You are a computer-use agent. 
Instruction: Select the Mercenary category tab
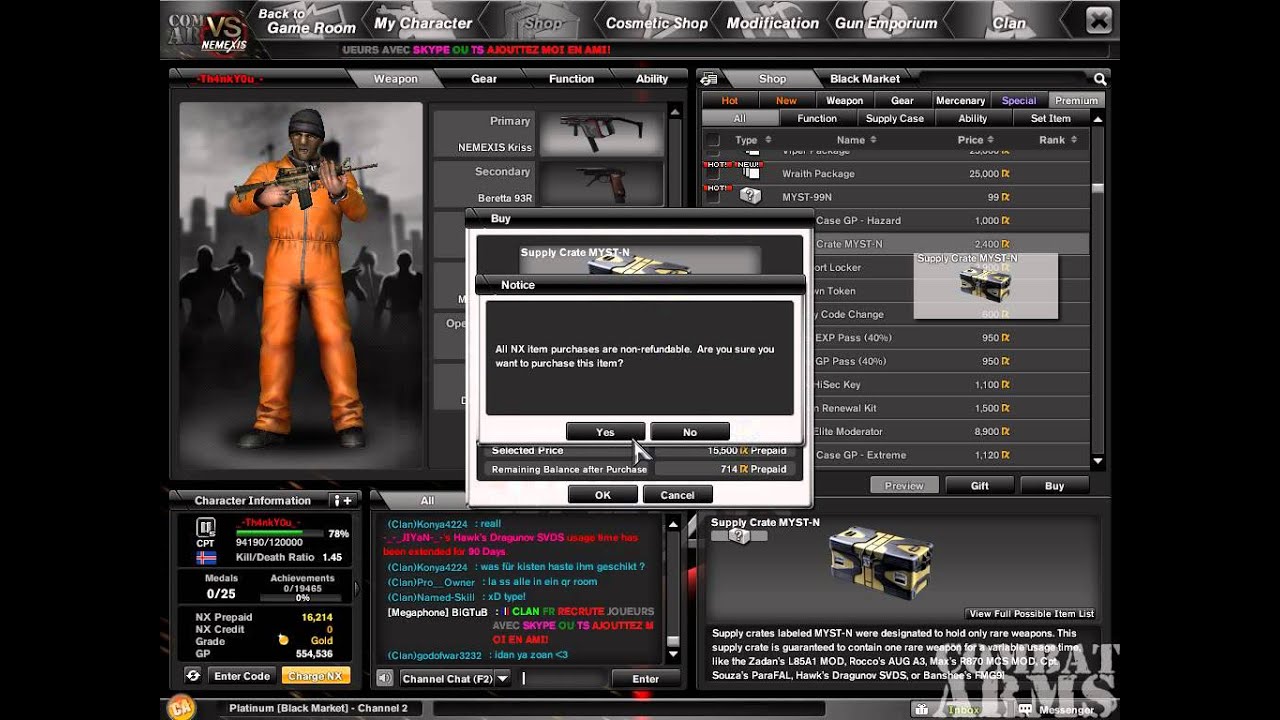pos(960,100)
